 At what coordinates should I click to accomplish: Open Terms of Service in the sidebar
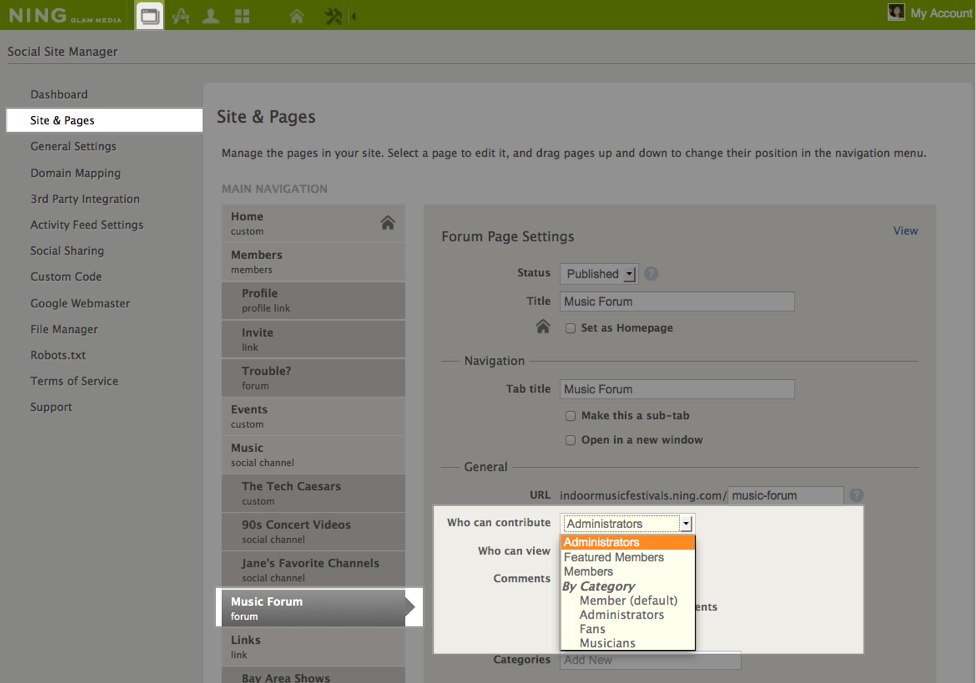pyautogui.click(x=74, y=381)
